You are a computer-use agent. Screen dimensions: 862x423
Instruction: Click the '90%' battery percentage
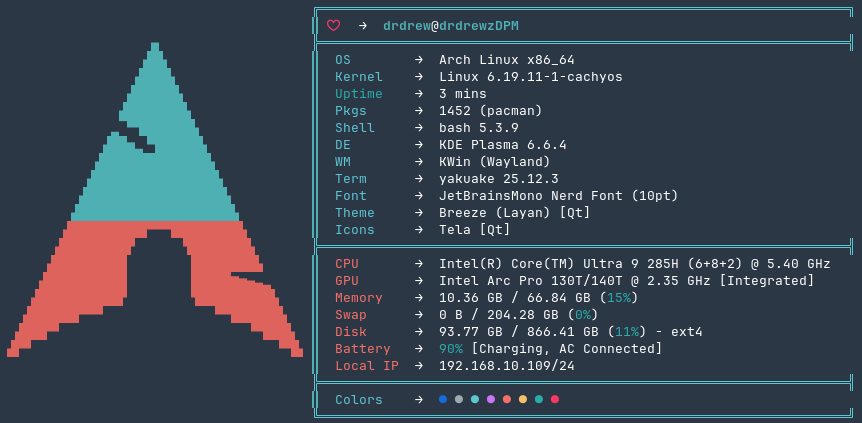[451, 349]
